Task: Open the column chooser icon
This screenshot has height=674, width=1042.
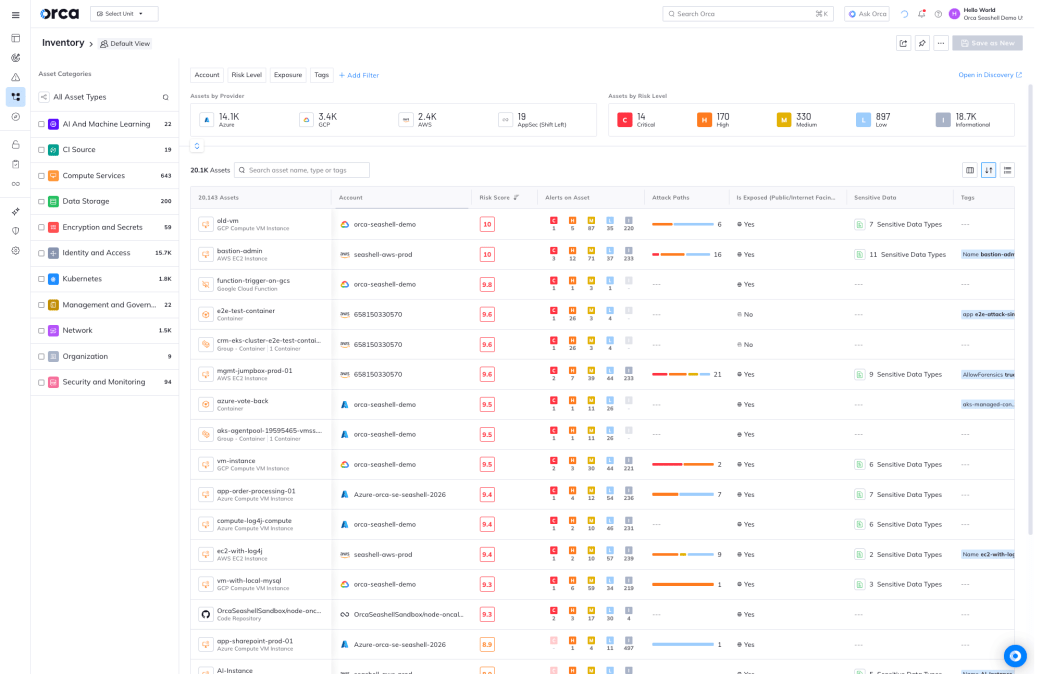Action: pyautogui.click(x=970, y=171)
